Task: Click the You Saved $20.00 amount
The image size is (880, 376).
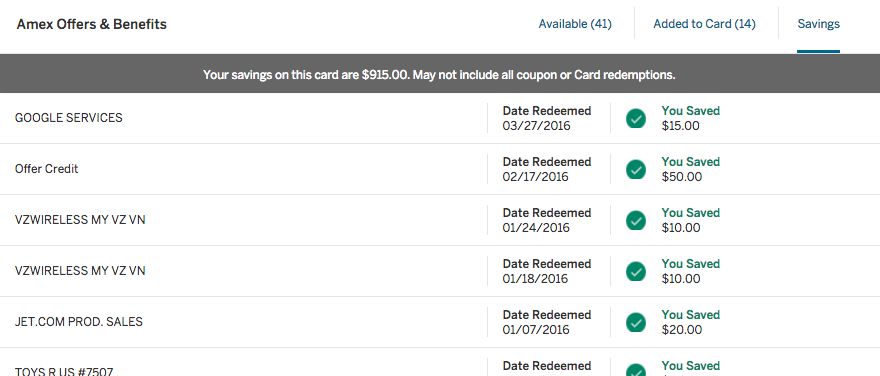Action: click(x=690, y=323)
